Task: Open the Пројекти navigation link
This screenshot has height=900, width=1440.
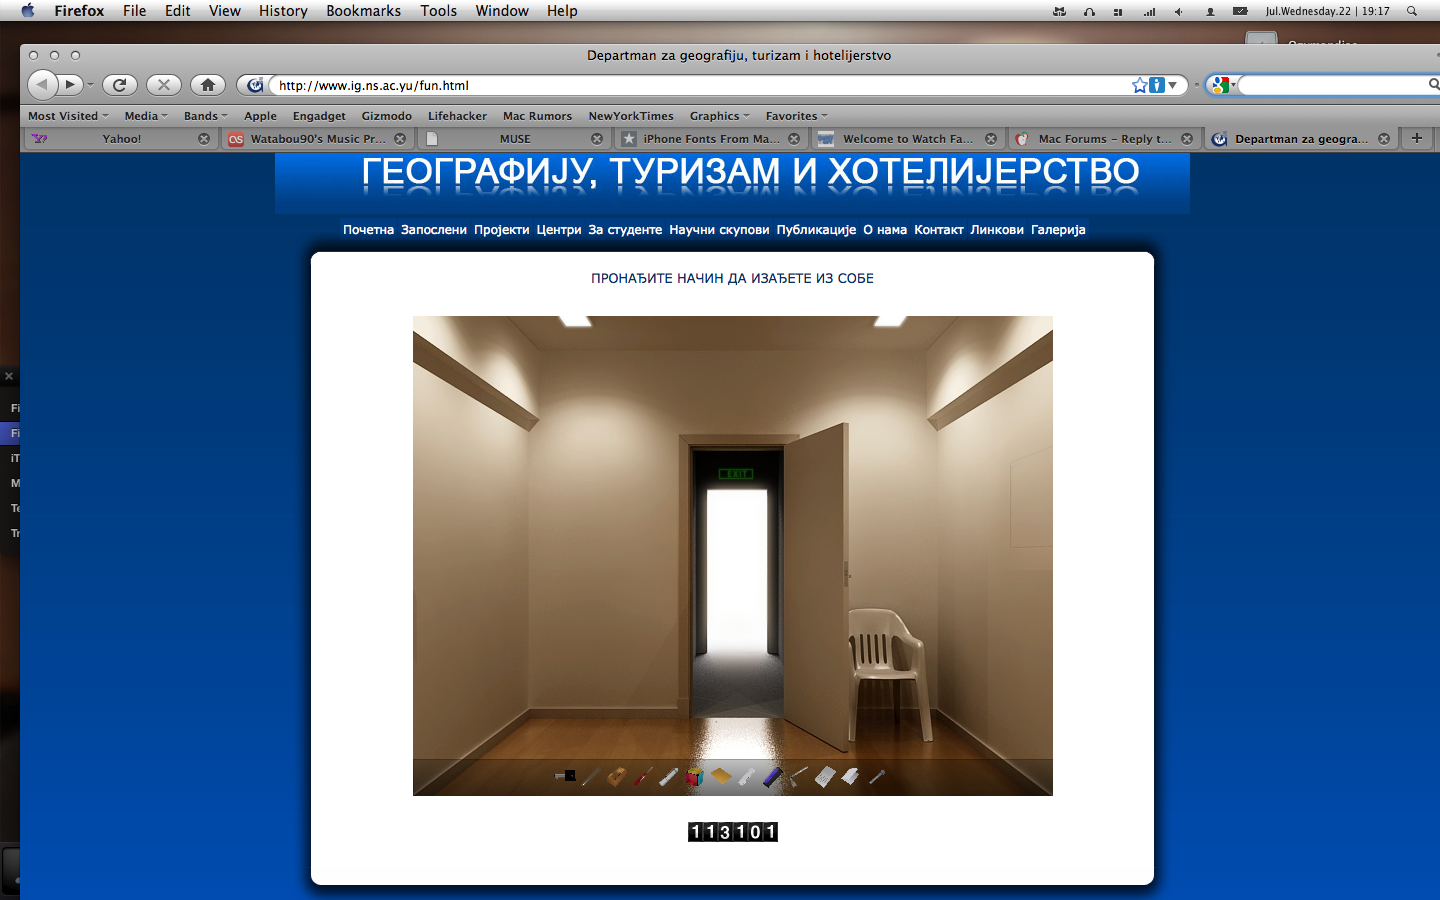Action: [502, 230]
